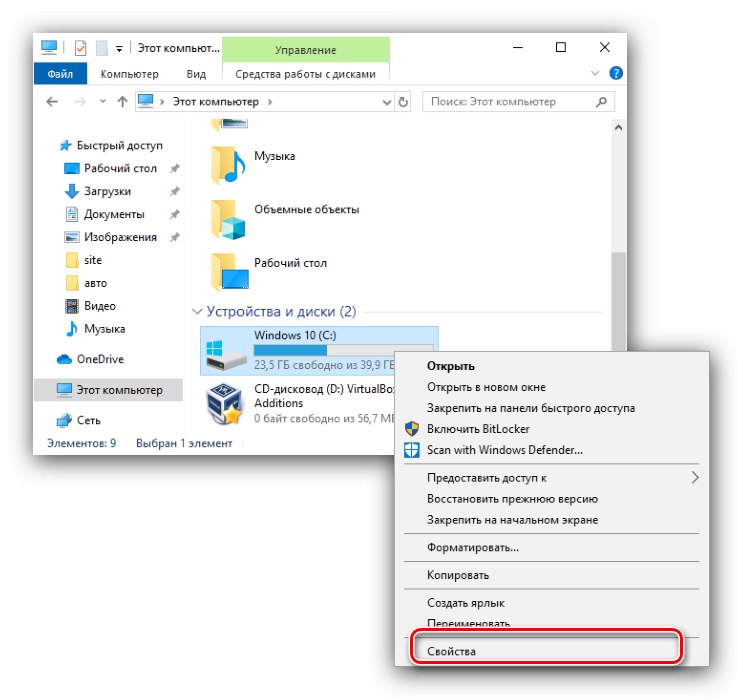743x700 pixels.
Task: Select the CD-дисковод (D:) VirtualBox icon
Action: pos(224,404)
